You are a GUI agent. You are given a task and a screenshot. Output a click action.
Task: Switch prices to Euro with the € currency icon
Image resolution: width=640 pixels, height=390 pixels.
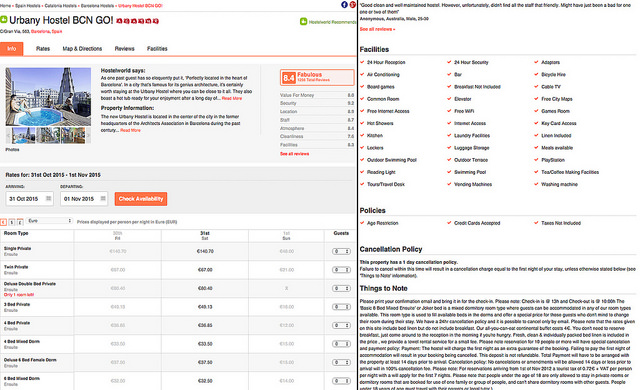[x=3, y=222]
